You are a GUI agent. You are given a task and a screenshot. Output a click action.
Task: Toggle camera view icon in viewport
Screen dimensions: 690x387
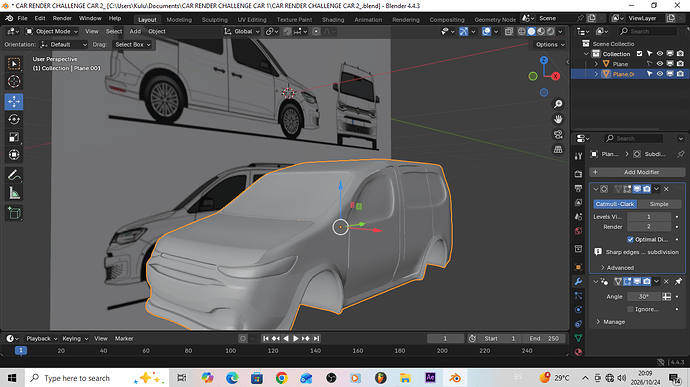558,134
